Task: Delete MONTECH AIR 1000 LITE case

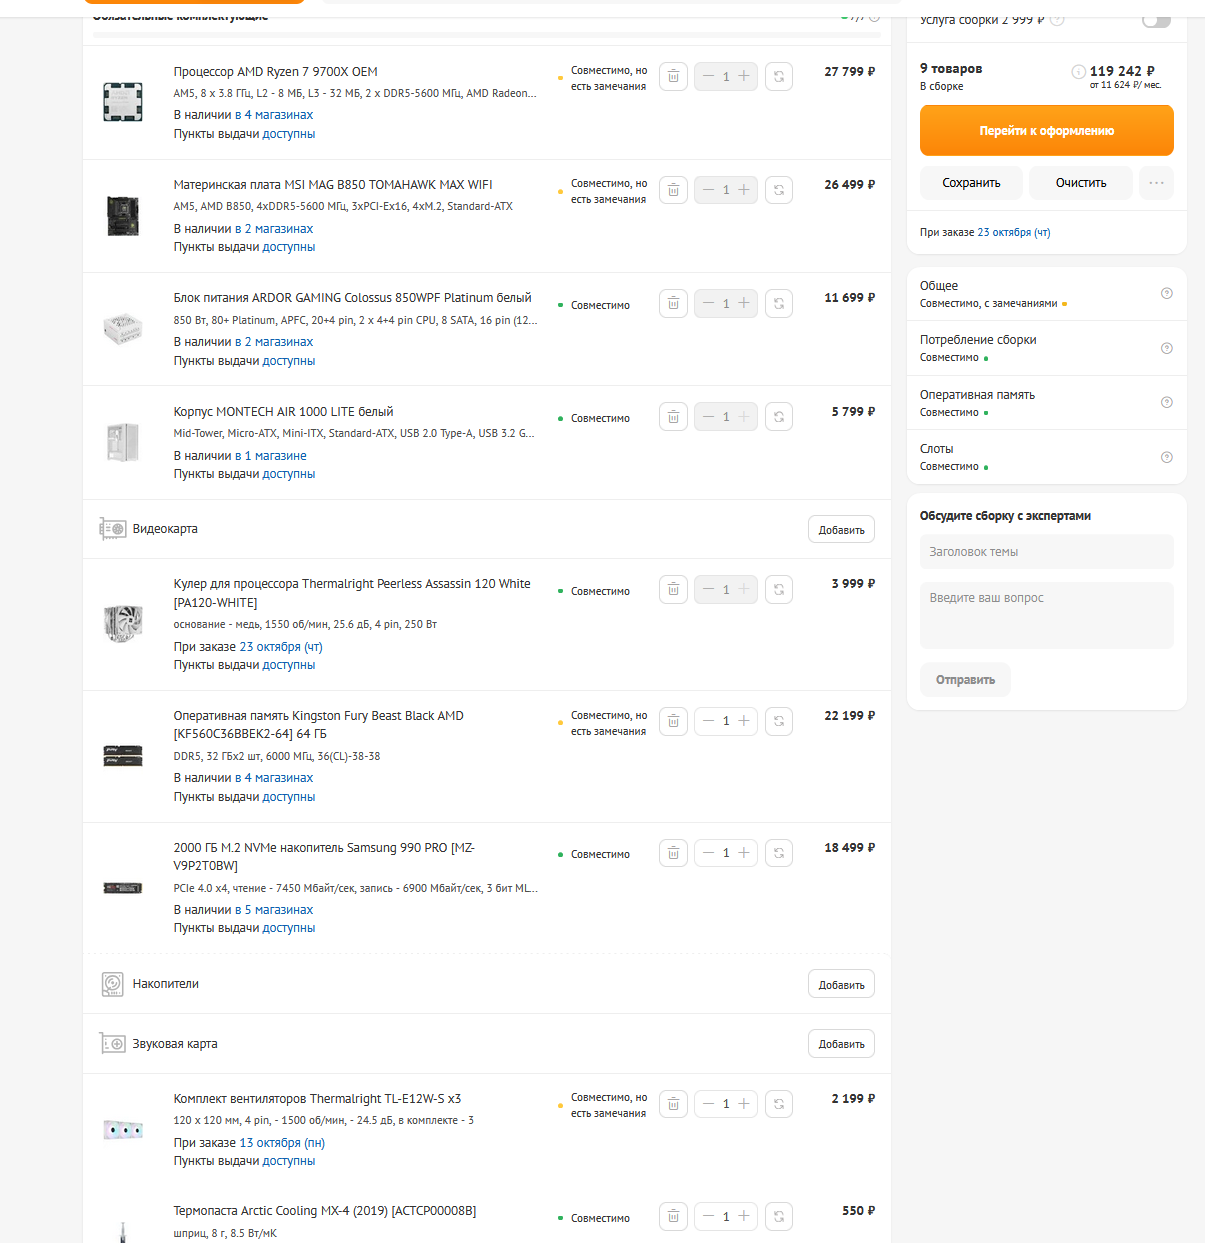Action: coord(673,416)
